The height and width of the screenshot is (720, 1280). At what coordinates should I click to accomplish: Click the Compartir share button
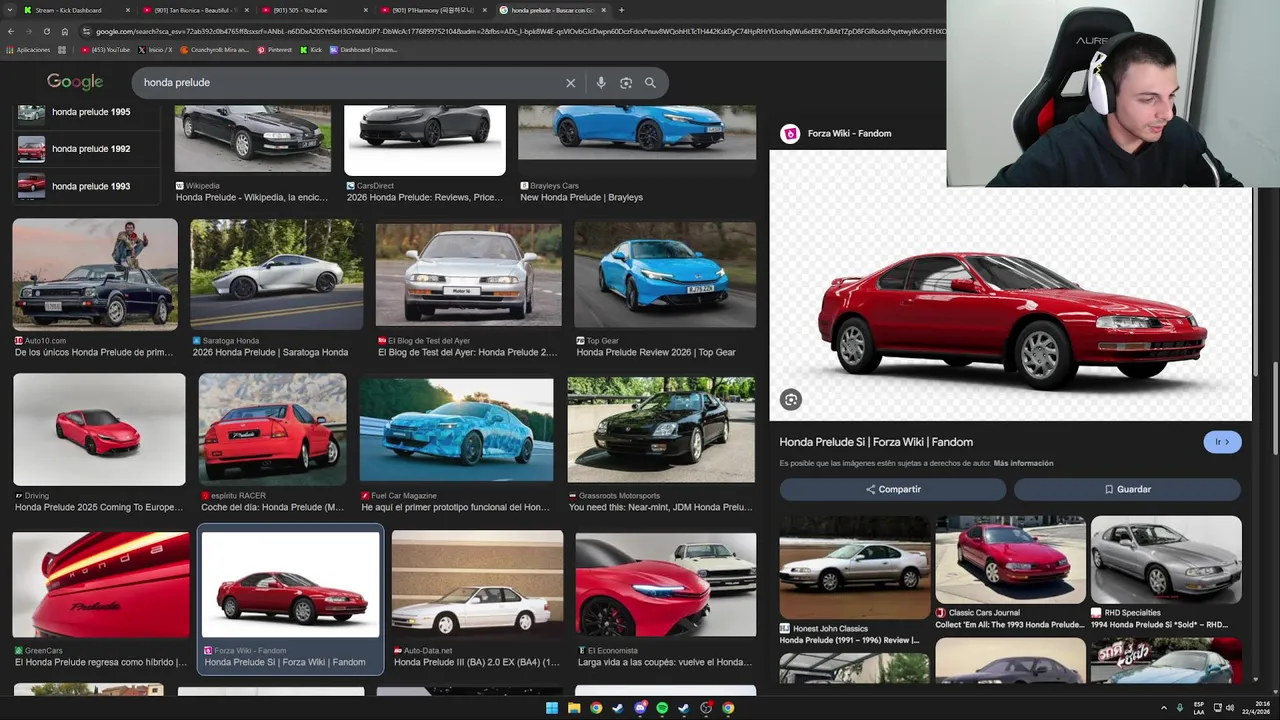[893, 489]
